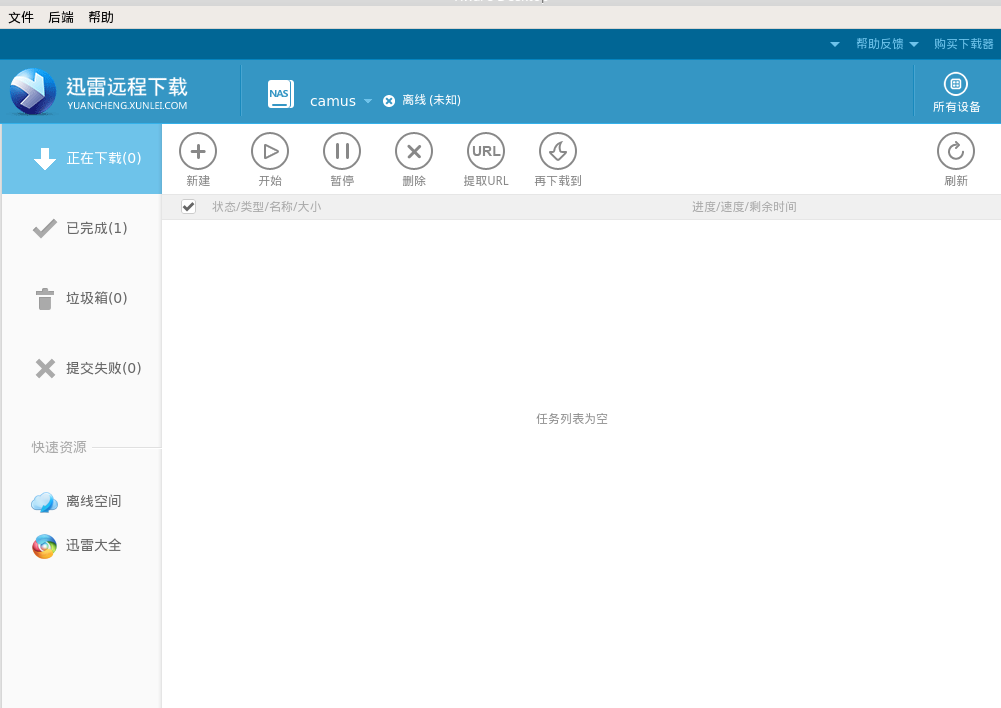Switch to 已完成(1) tab
This screenshot has width=1001, height=708.
tap(82, 229)
